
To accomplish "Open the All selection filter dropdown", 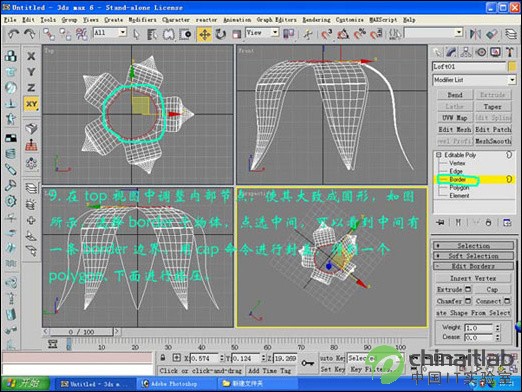I will (x=110, y=33).
